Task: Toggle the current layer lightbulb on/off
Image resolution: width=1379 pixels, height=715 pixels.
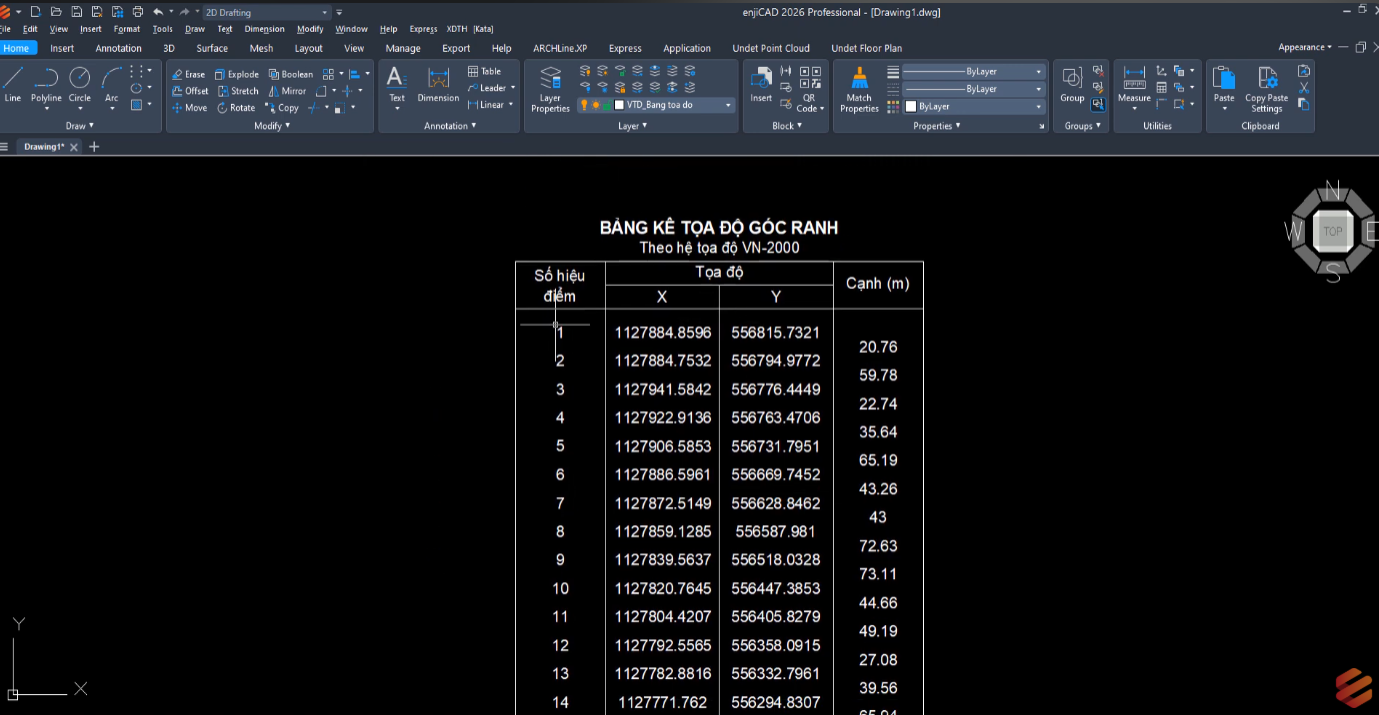Action: [584, 105]
